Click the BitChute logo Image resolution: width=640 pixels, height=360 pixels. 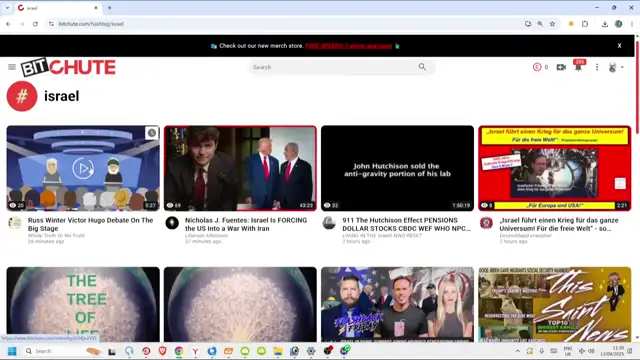[68, 67]
